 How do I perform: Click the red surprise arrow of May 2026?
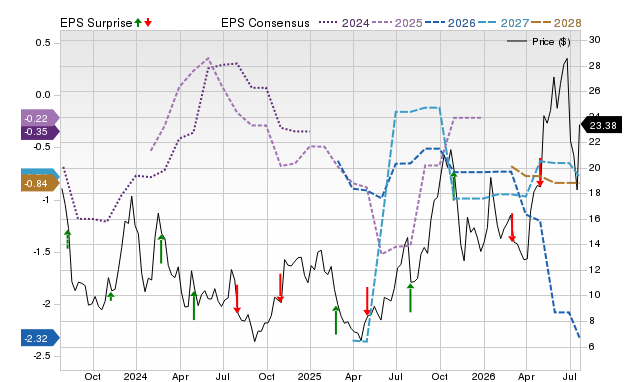tap(540, 173)
